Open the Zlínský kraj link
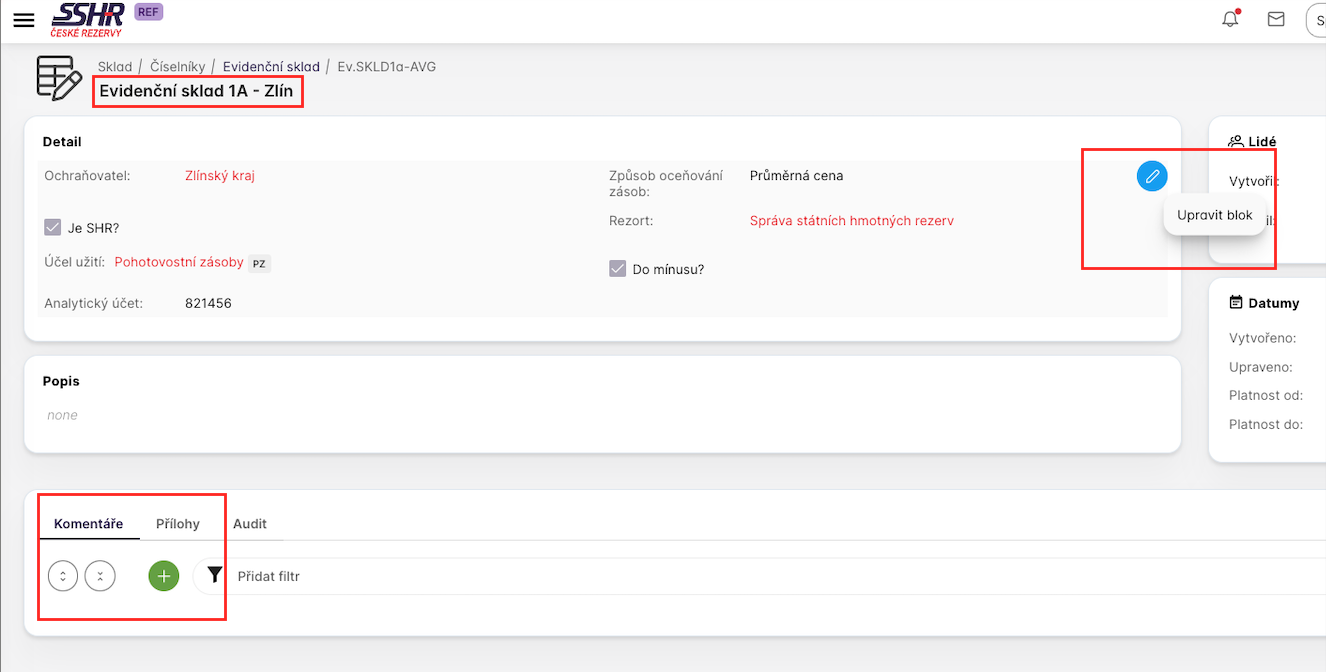This screenshot has width=1326, height=672. (220, 175)
